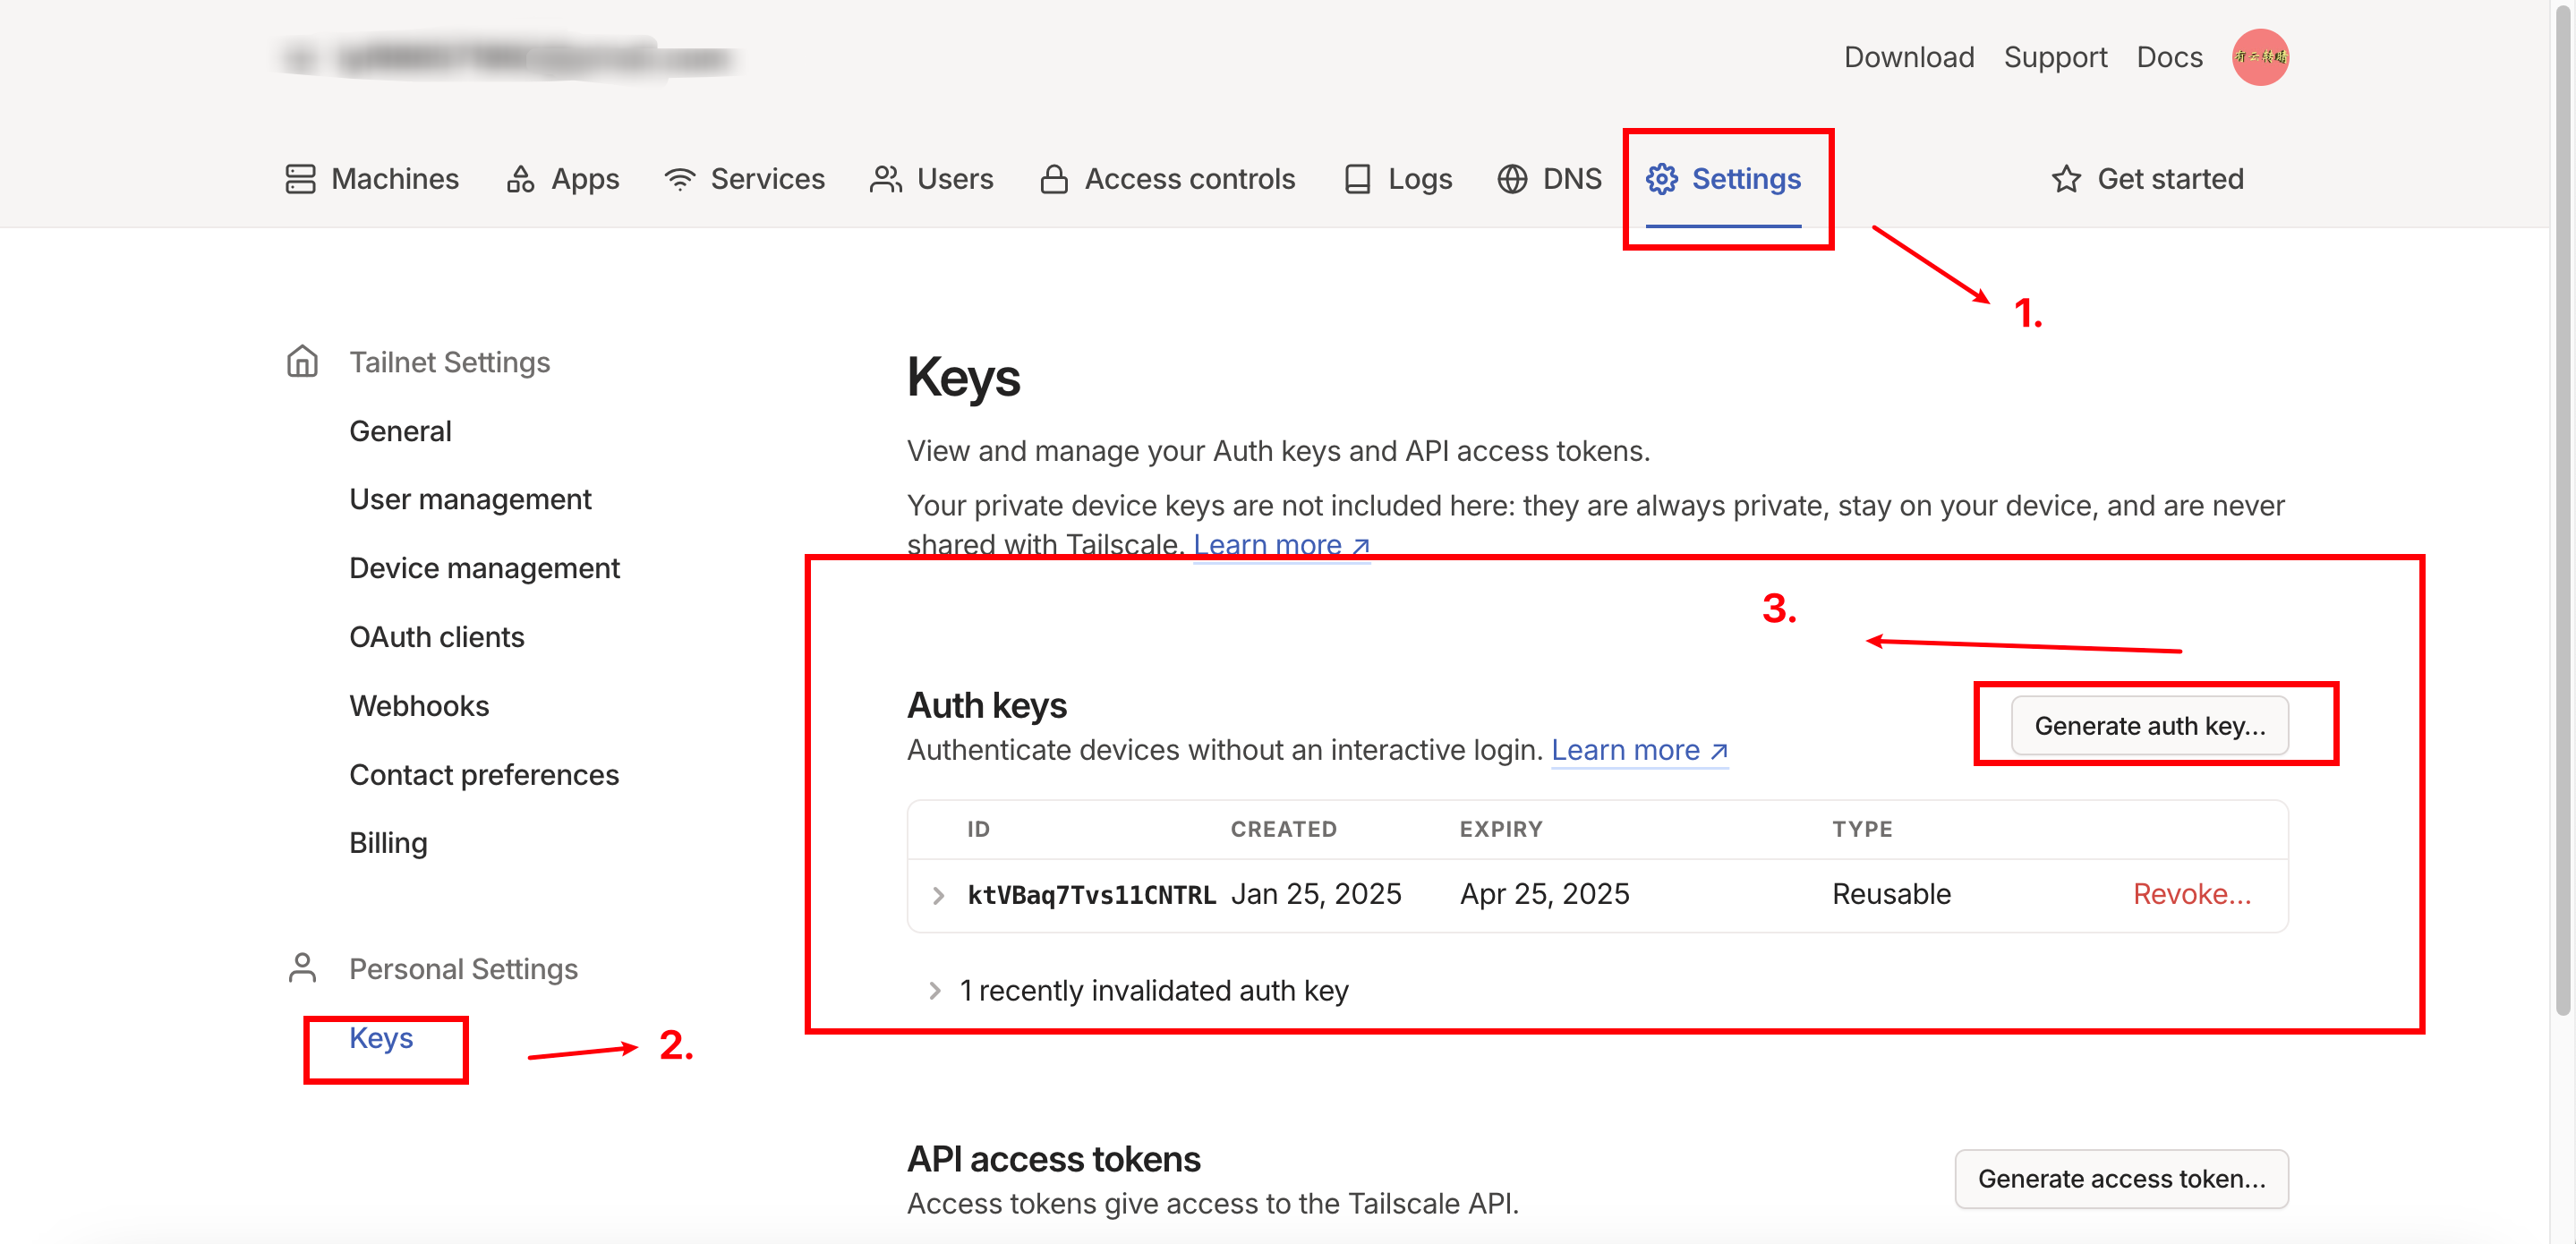The image size is (2576, 1244).
Task: Expand recently invalidated auth key list
Action: [934, 990]
